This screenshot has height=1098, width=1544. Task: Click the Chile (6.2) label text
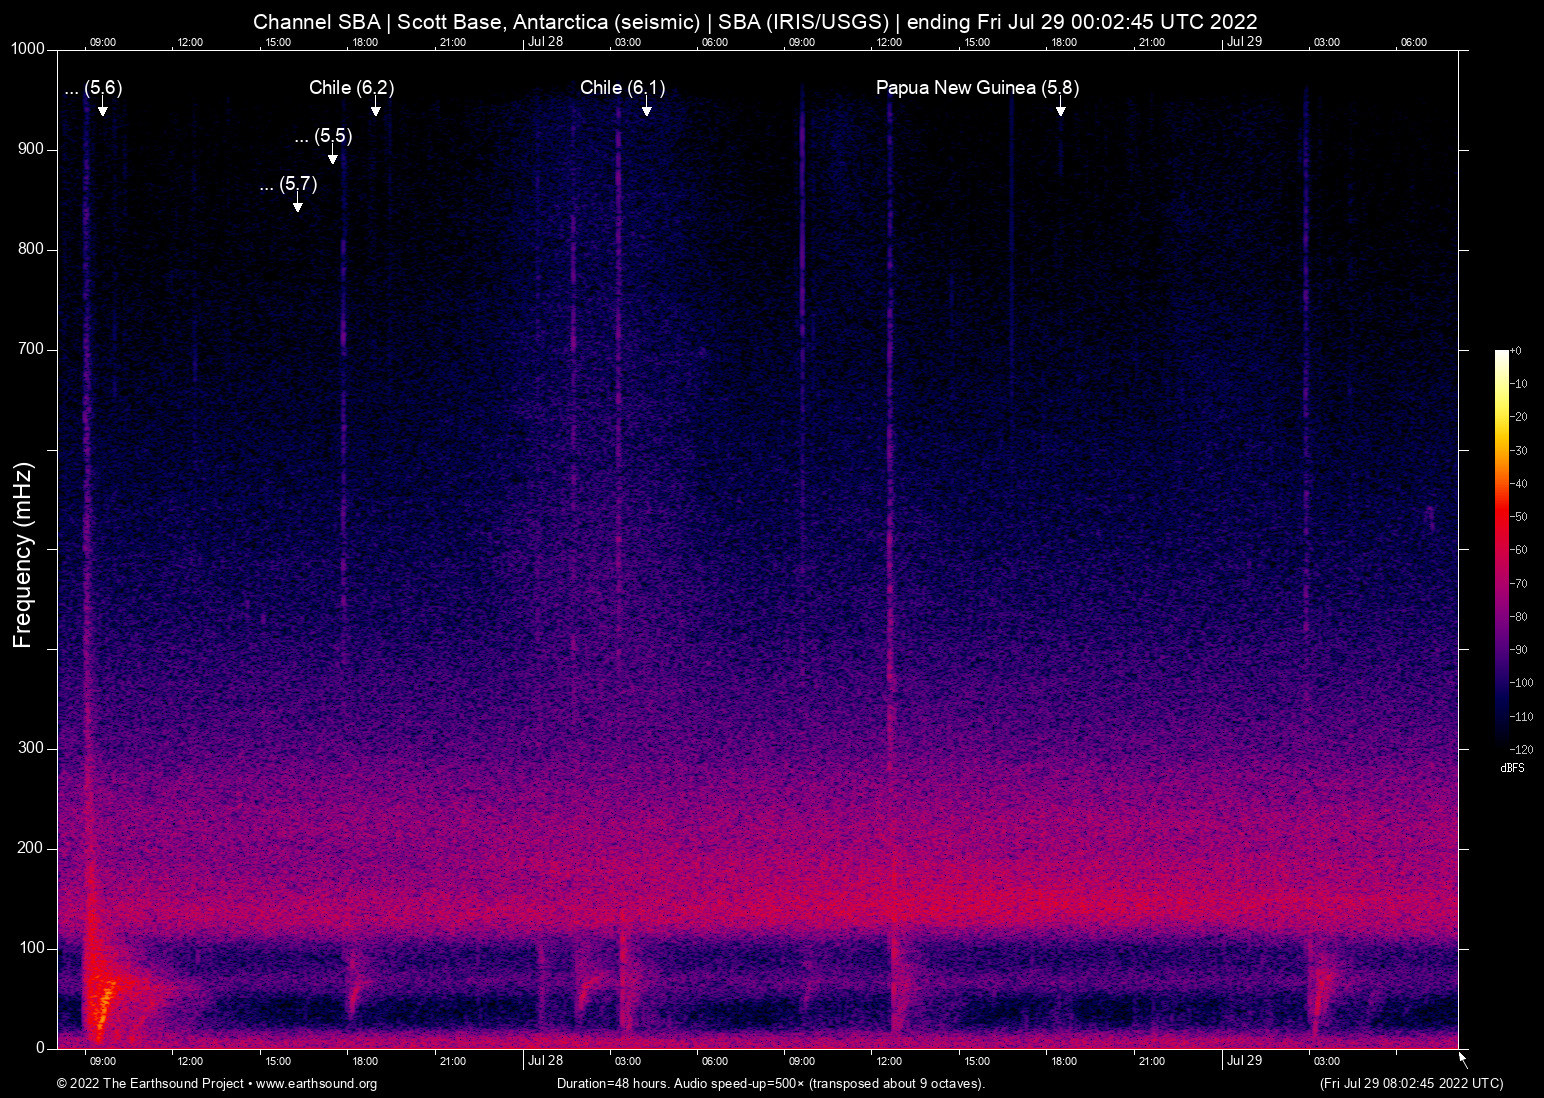352,87
